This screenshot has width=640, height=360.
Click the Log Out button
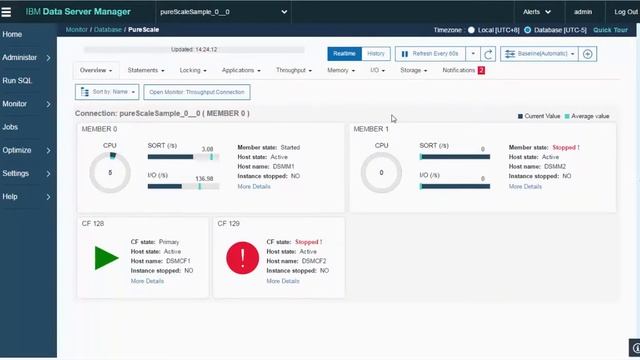(x=626, y=12)
